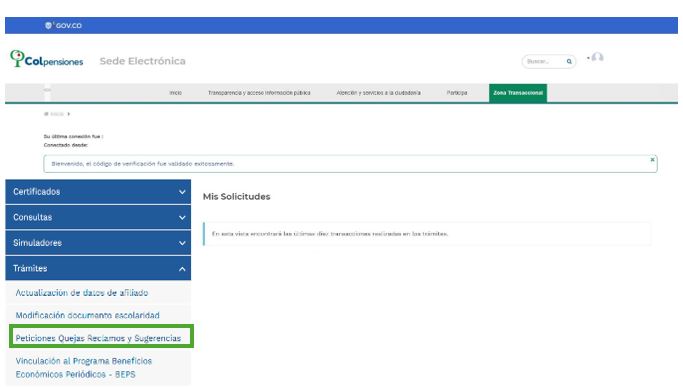Click the Trámites panel header

(x=98, y=268)
